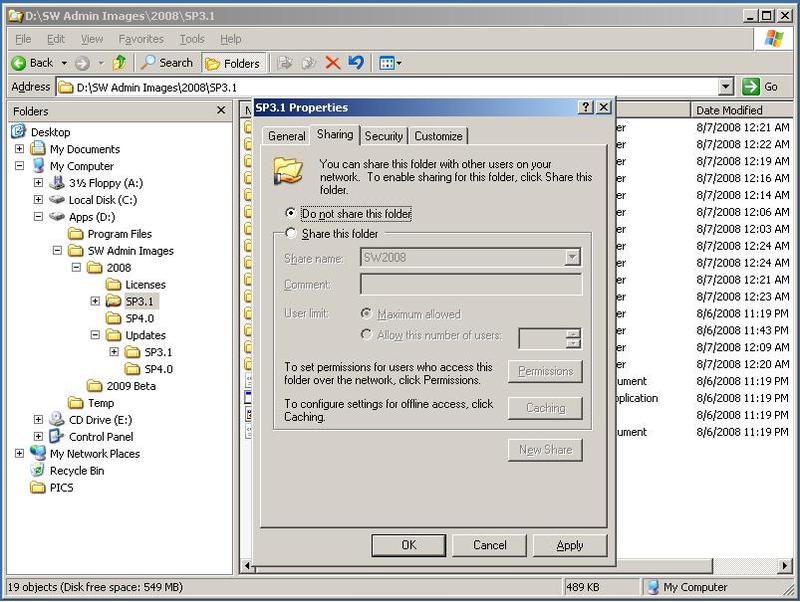Open the Edit menu
Screen dimensions: 800x602
(x=56, y=39)
